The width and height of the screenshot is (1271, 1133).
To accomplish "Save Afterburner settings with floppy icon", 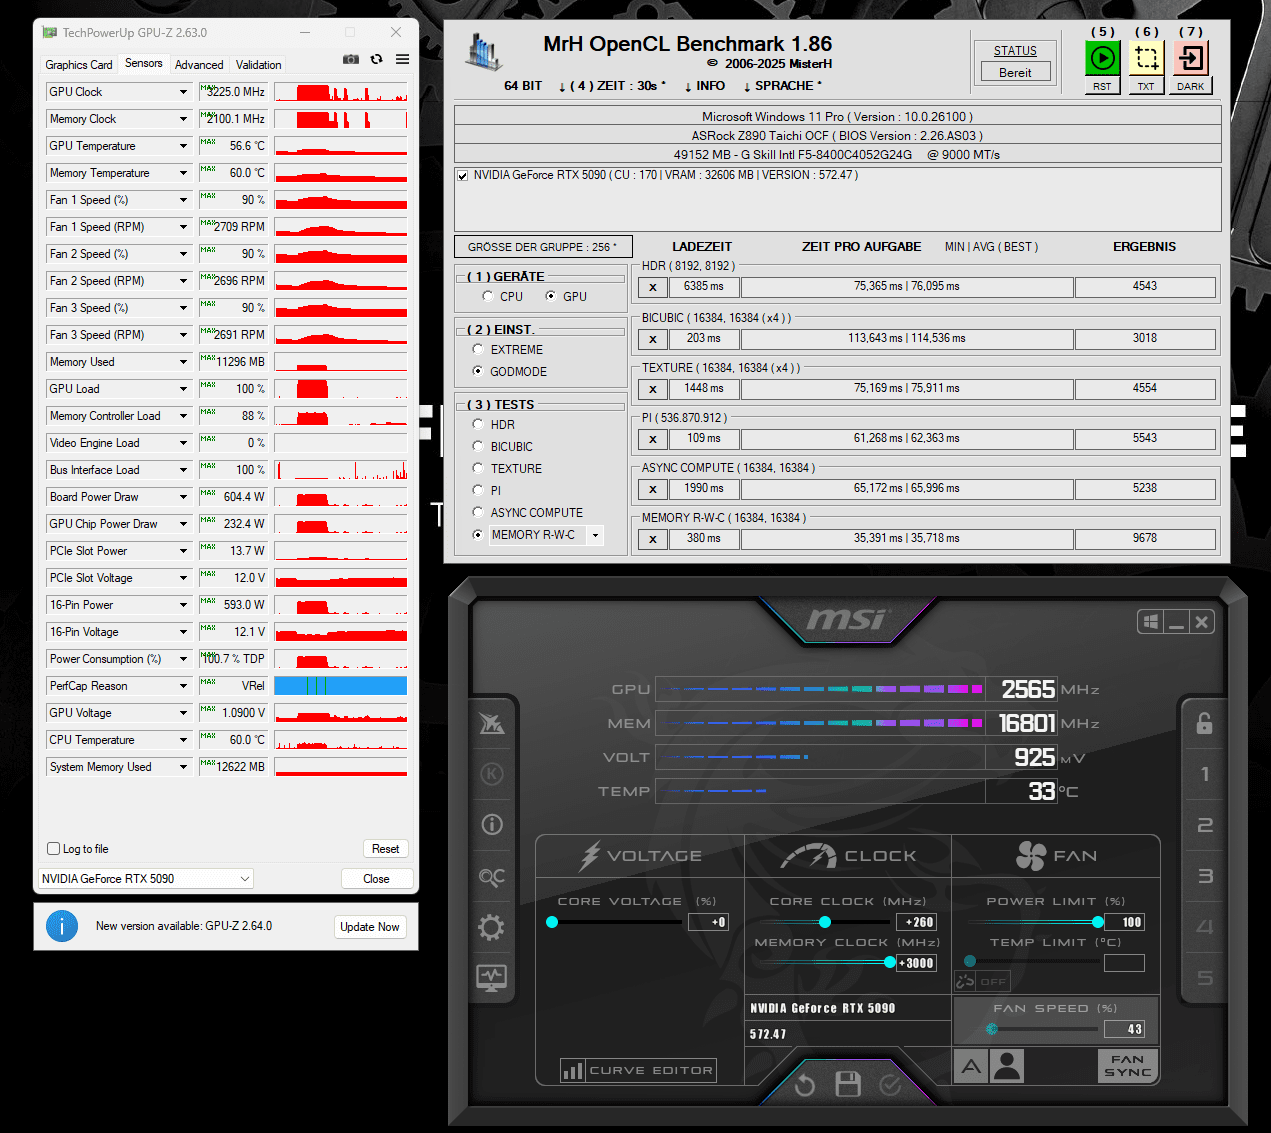I will click(848, 1084).
